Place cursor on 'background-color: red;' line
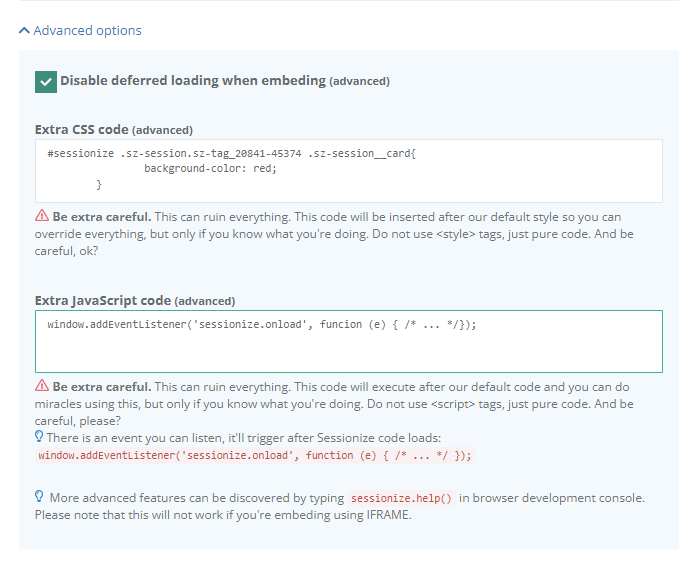The width and height of the screenshot is (699, 569). tap(209, 169)
